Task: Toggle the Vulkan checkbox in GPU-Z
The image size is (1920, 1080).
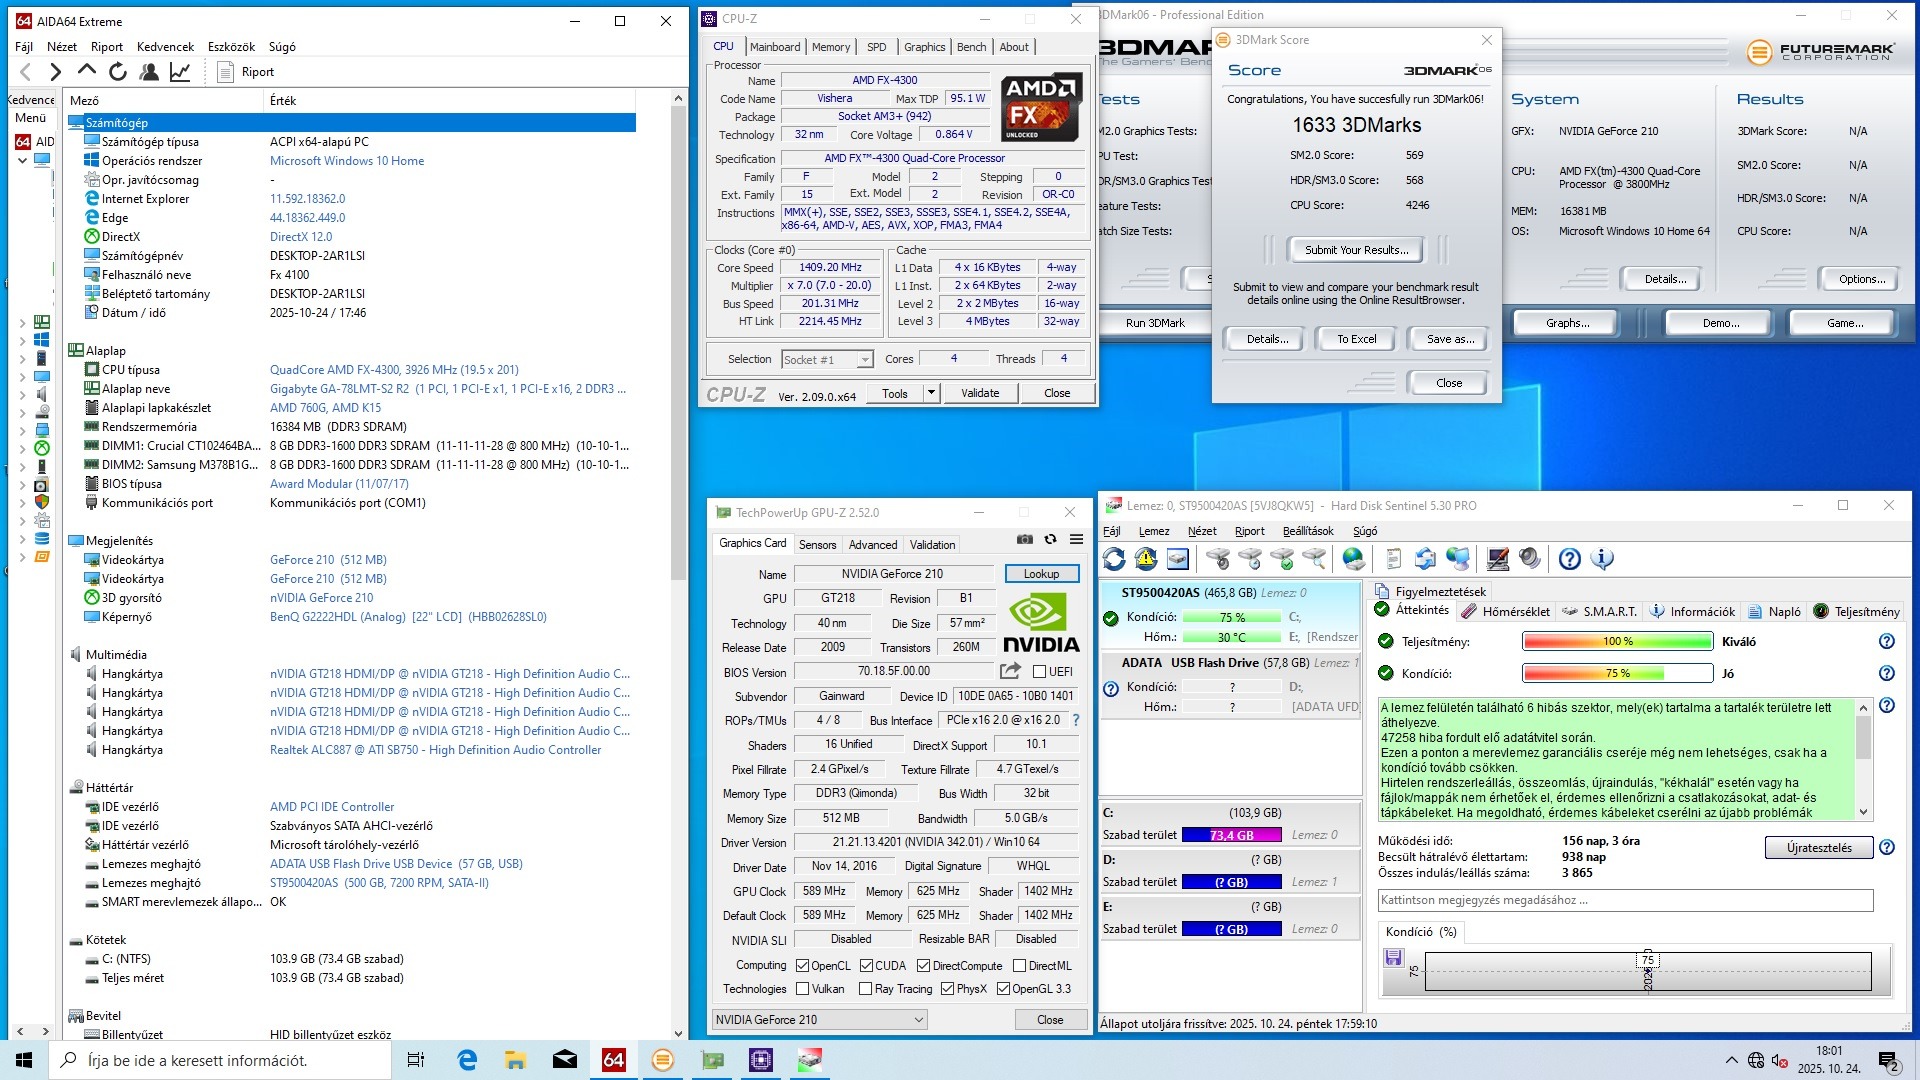Action: (x=802, y=989)
